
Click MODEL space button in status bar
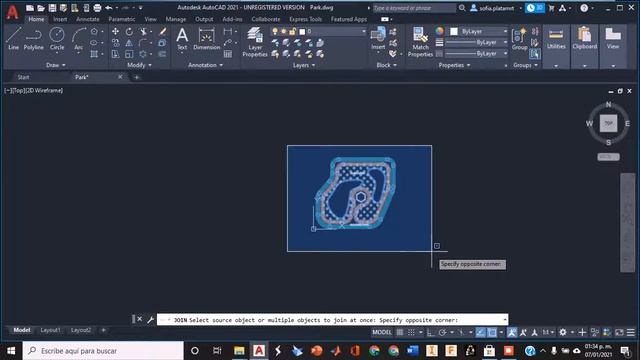point(382,332)
